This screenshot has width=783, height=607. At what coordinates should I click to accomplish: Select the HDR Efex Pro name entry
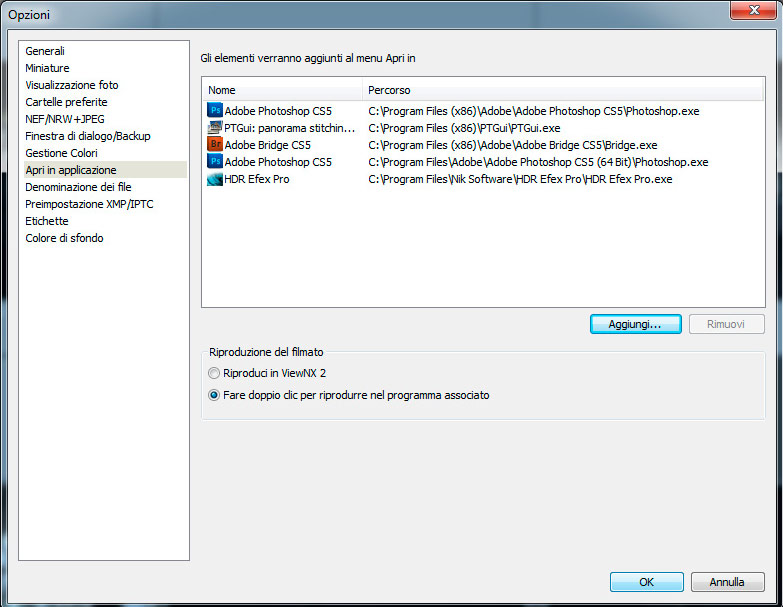point(257,179)
